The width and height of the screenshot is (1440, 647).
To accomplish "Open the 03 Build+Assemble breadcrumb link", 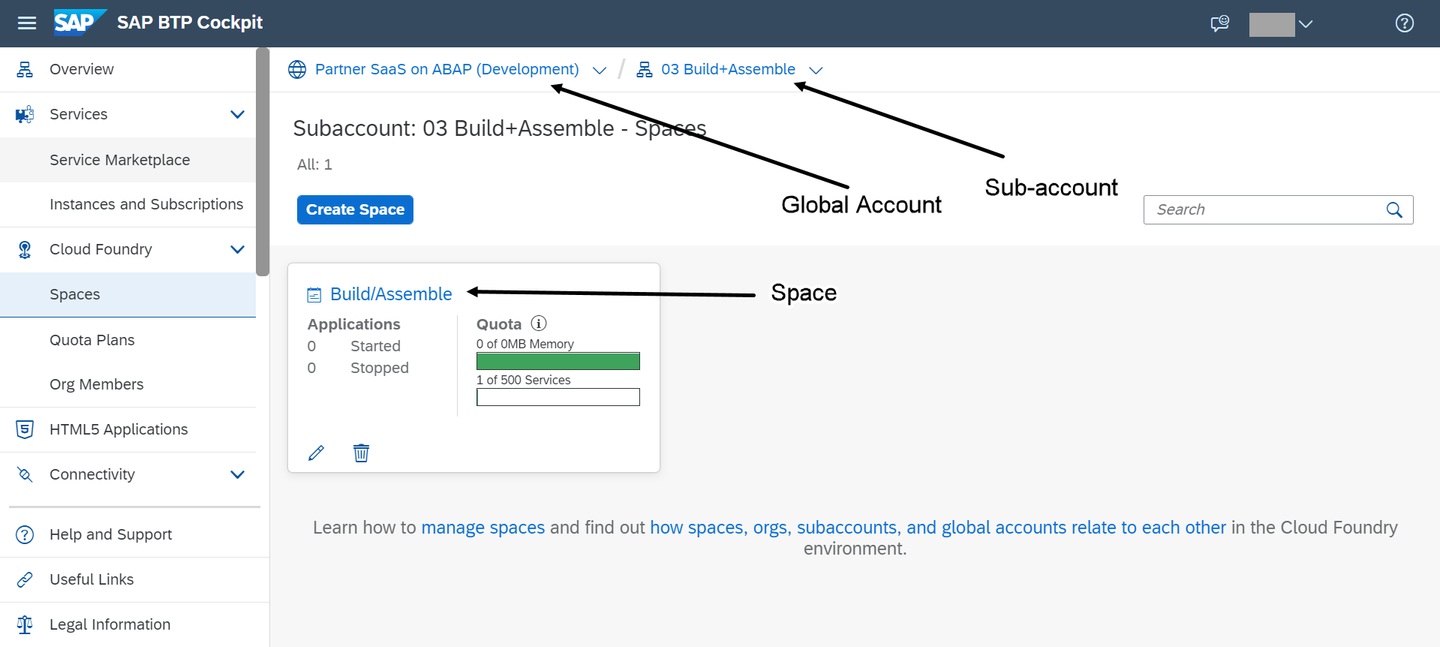I will pos(728,69).
